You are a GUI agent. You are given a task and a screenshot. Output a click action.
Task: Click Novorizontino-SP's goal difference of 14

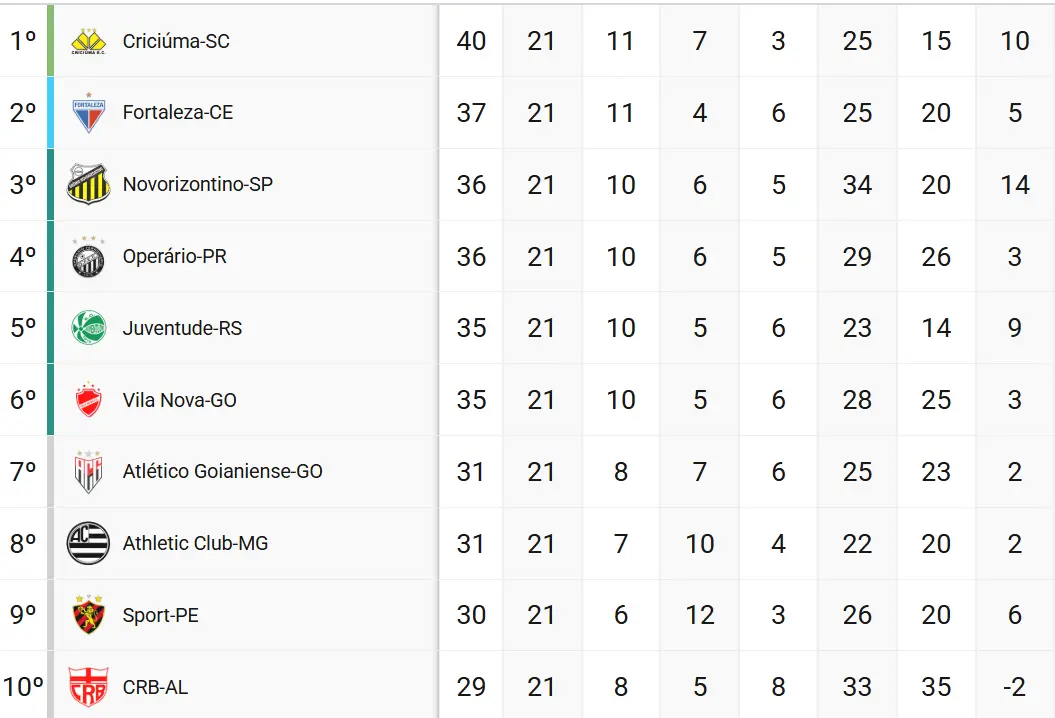(x=1015, y=184)
